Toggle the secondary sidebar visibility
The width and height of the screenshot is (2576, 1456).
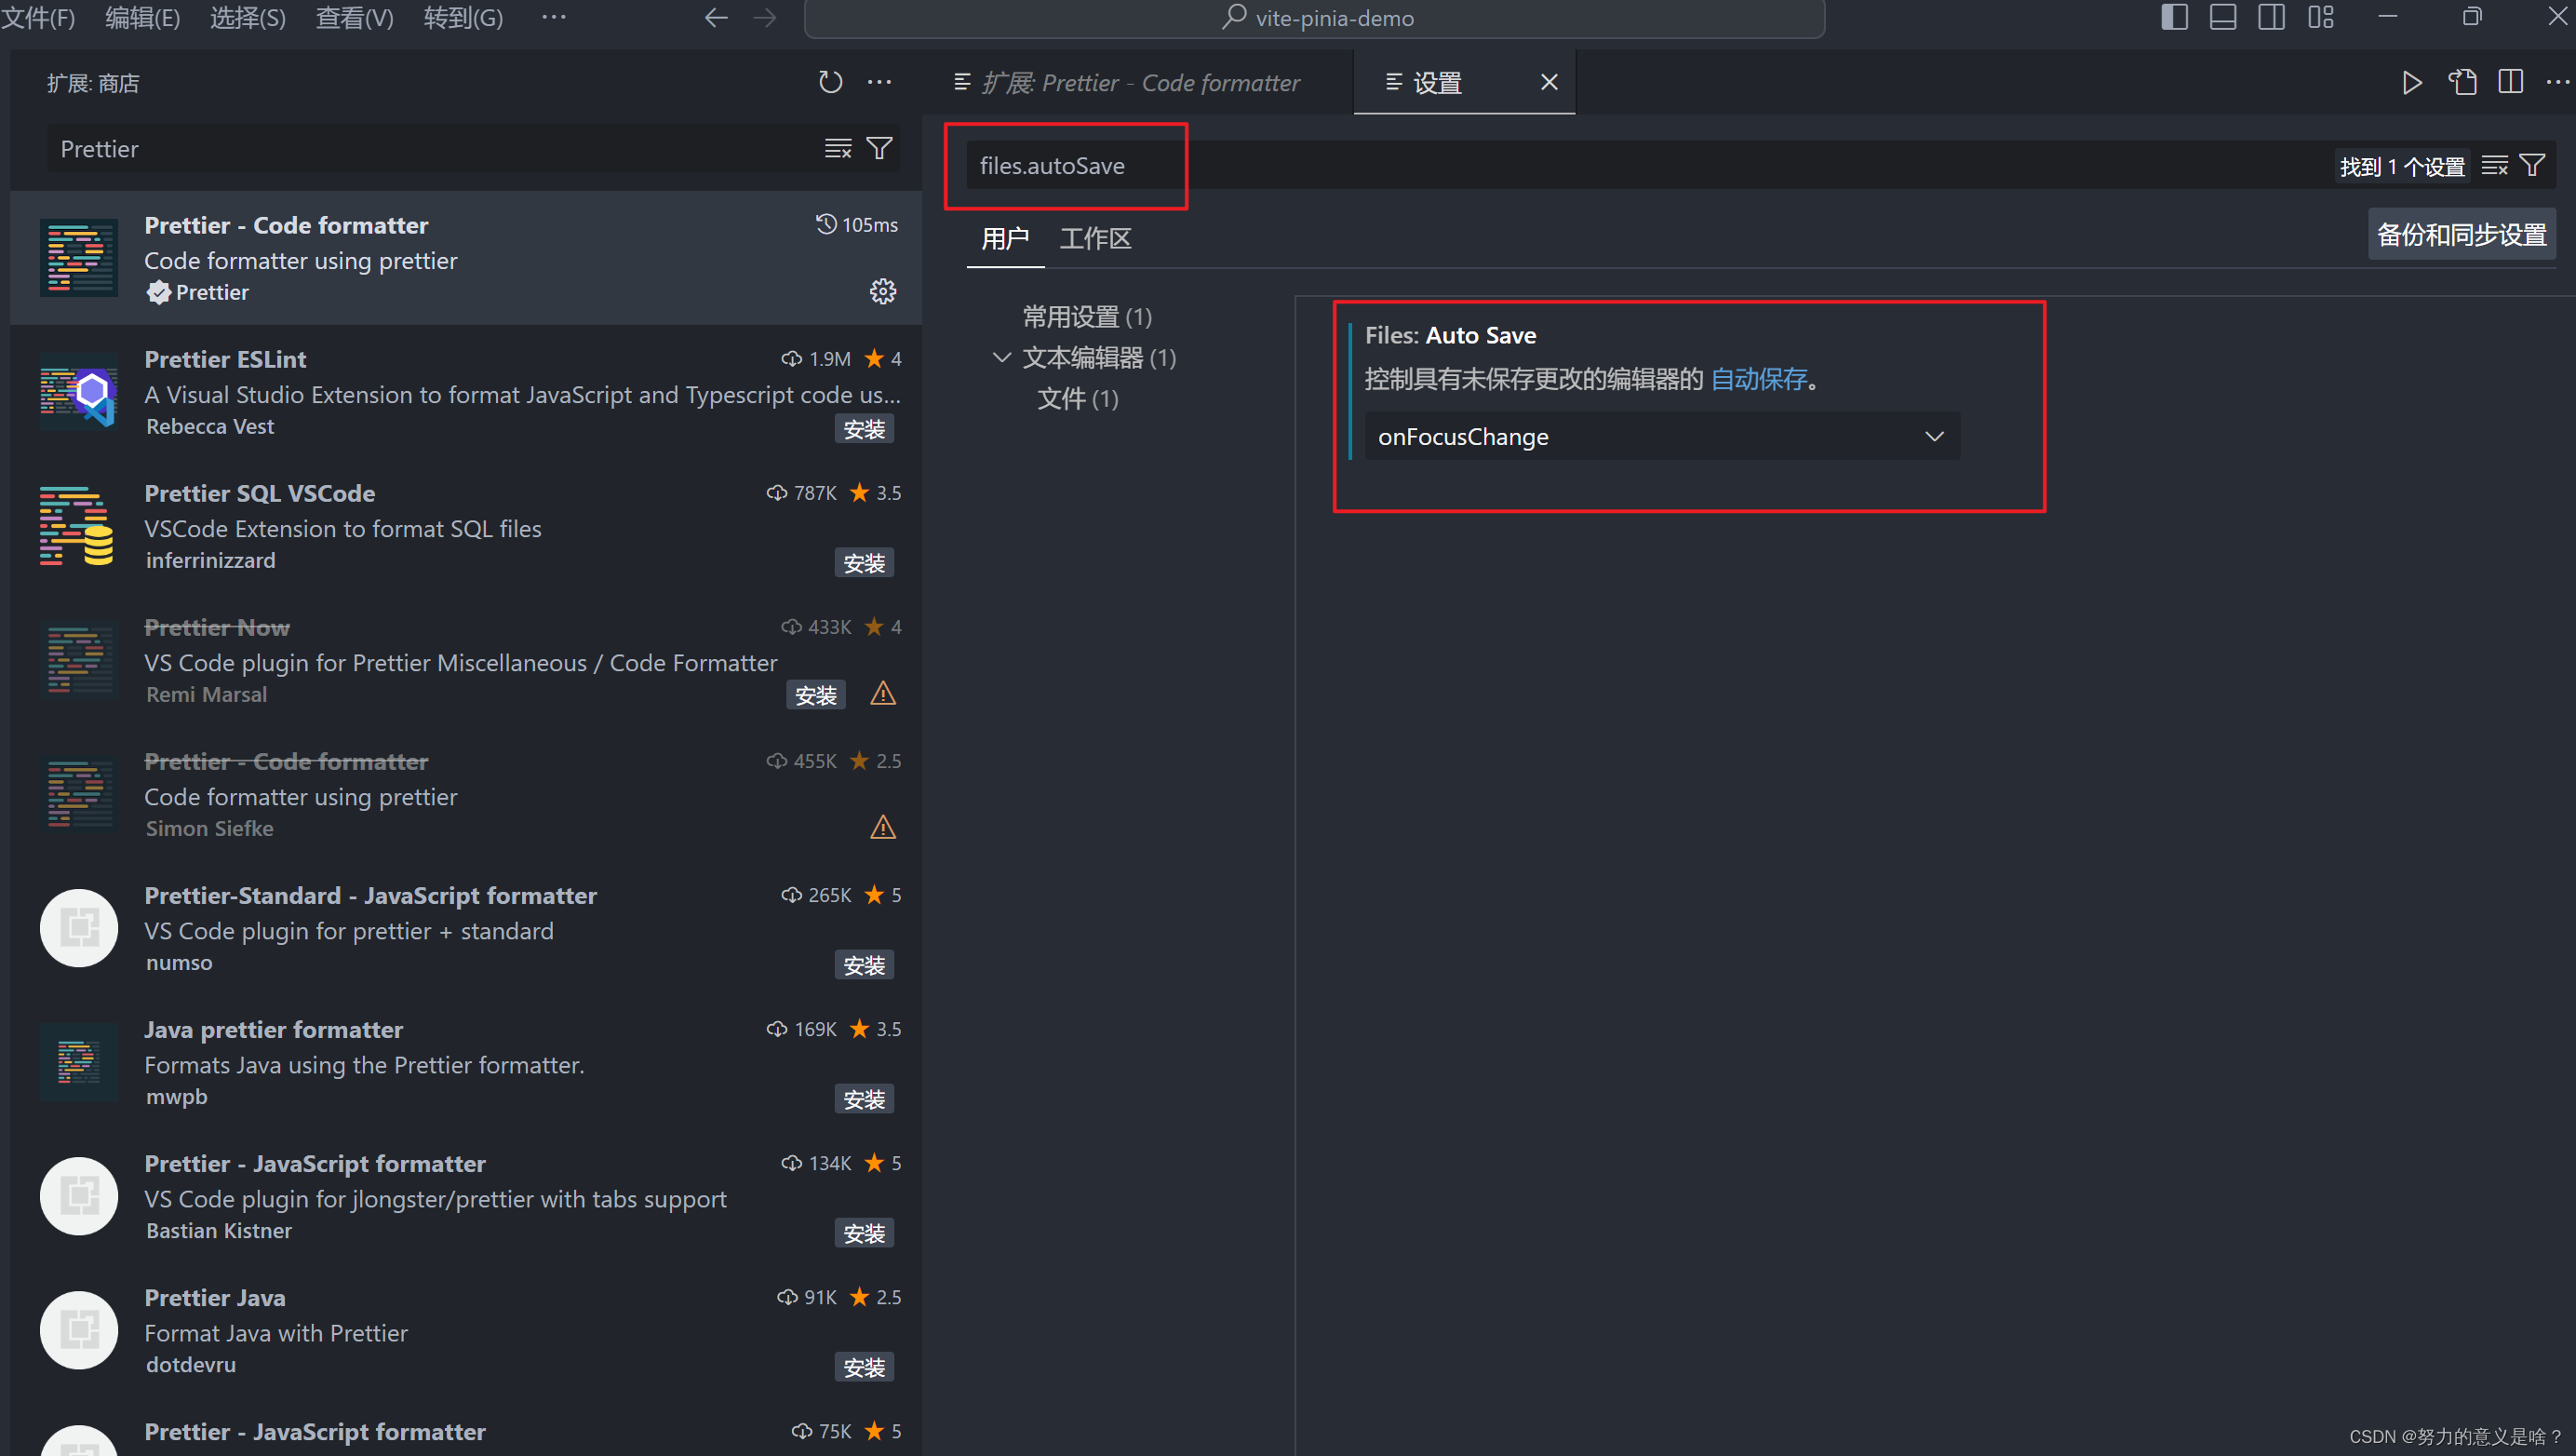pos(2271,17)
